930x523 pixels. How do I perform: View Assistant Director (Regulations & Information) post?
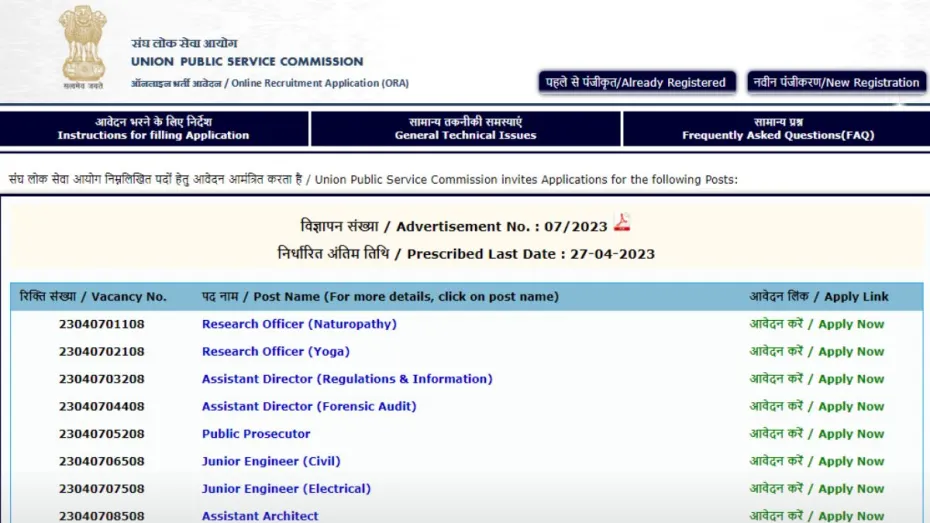point(347,379)
